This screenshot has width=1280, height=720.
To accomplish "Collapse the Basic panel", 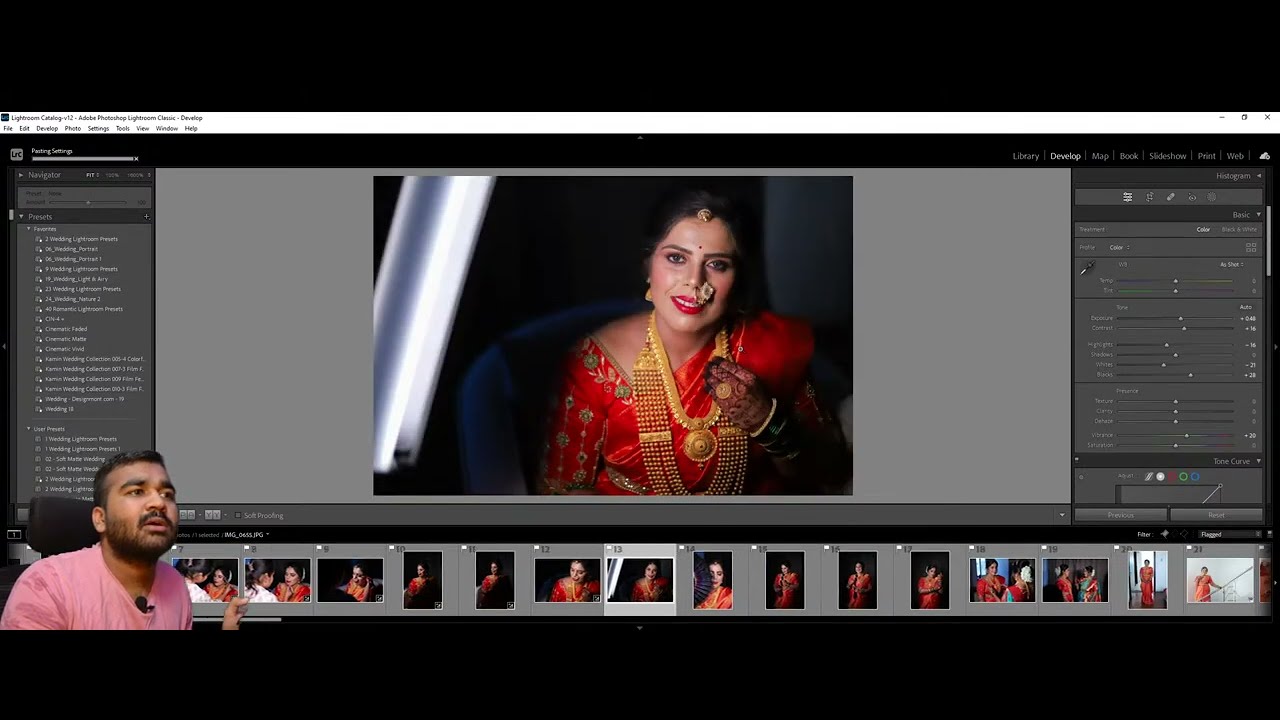I will click(1258, 215).
